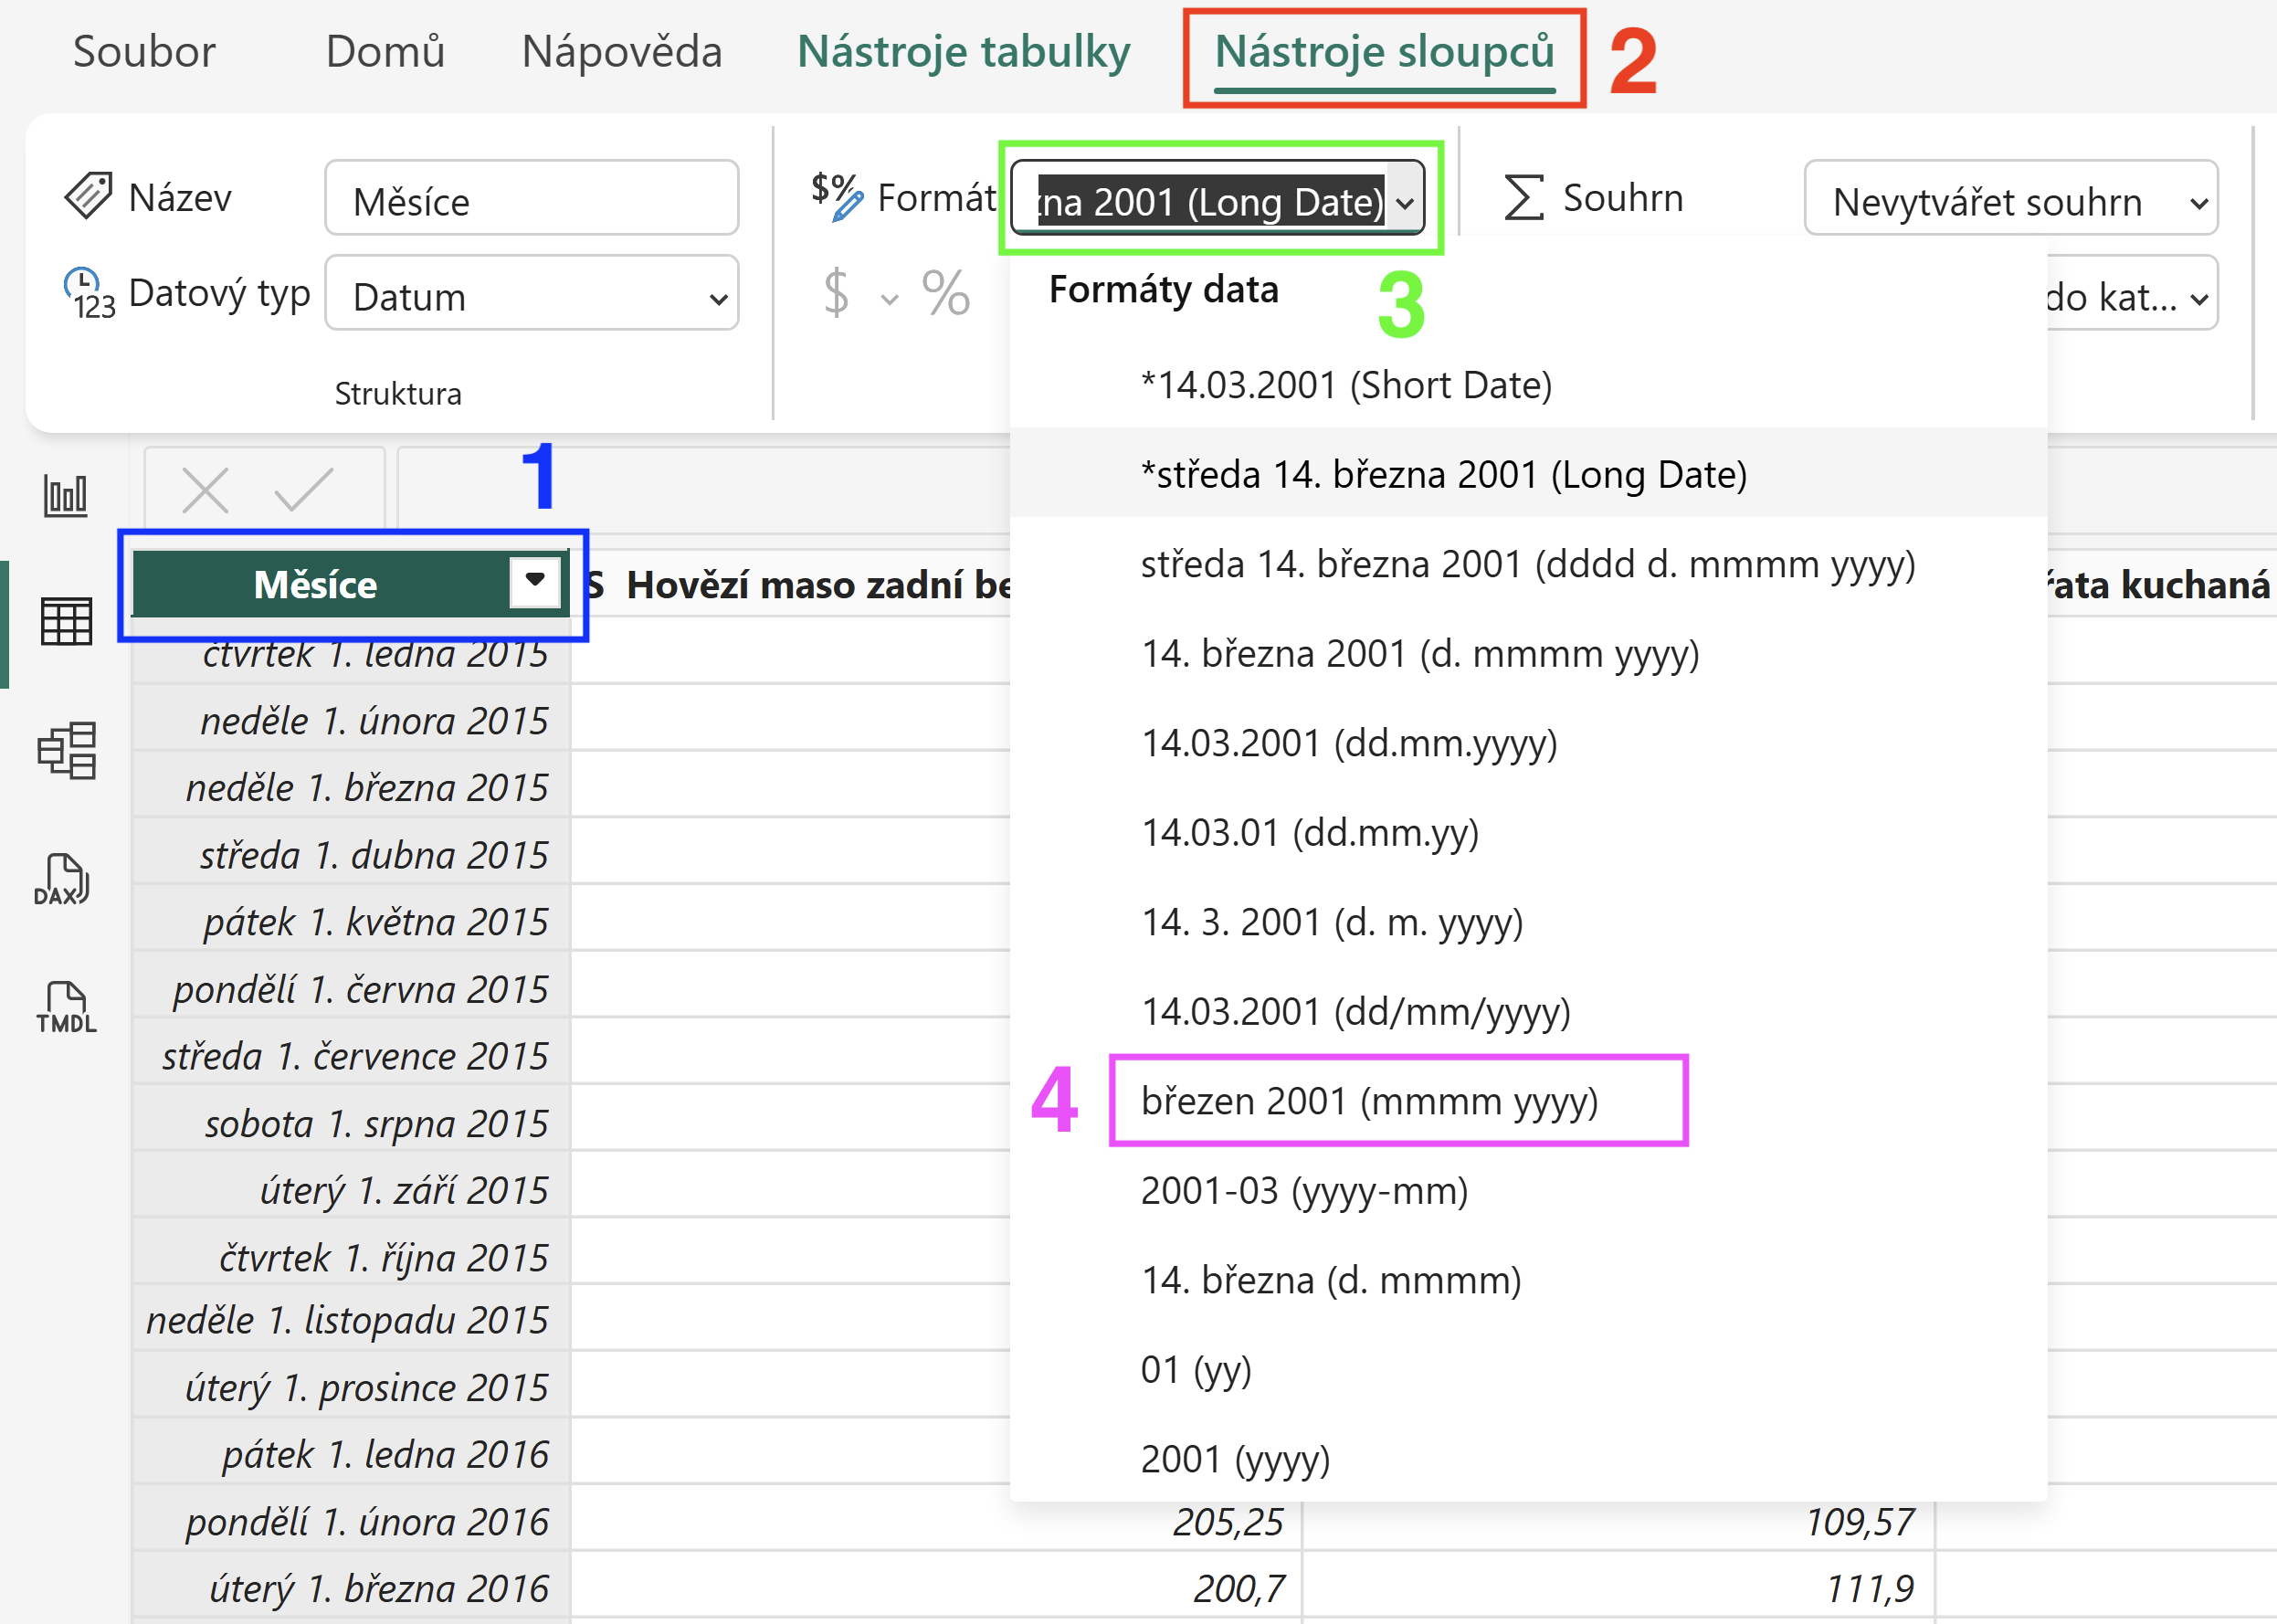
Task: Select the 2001 (yyyy) format
Action: coord(1528,1459)
